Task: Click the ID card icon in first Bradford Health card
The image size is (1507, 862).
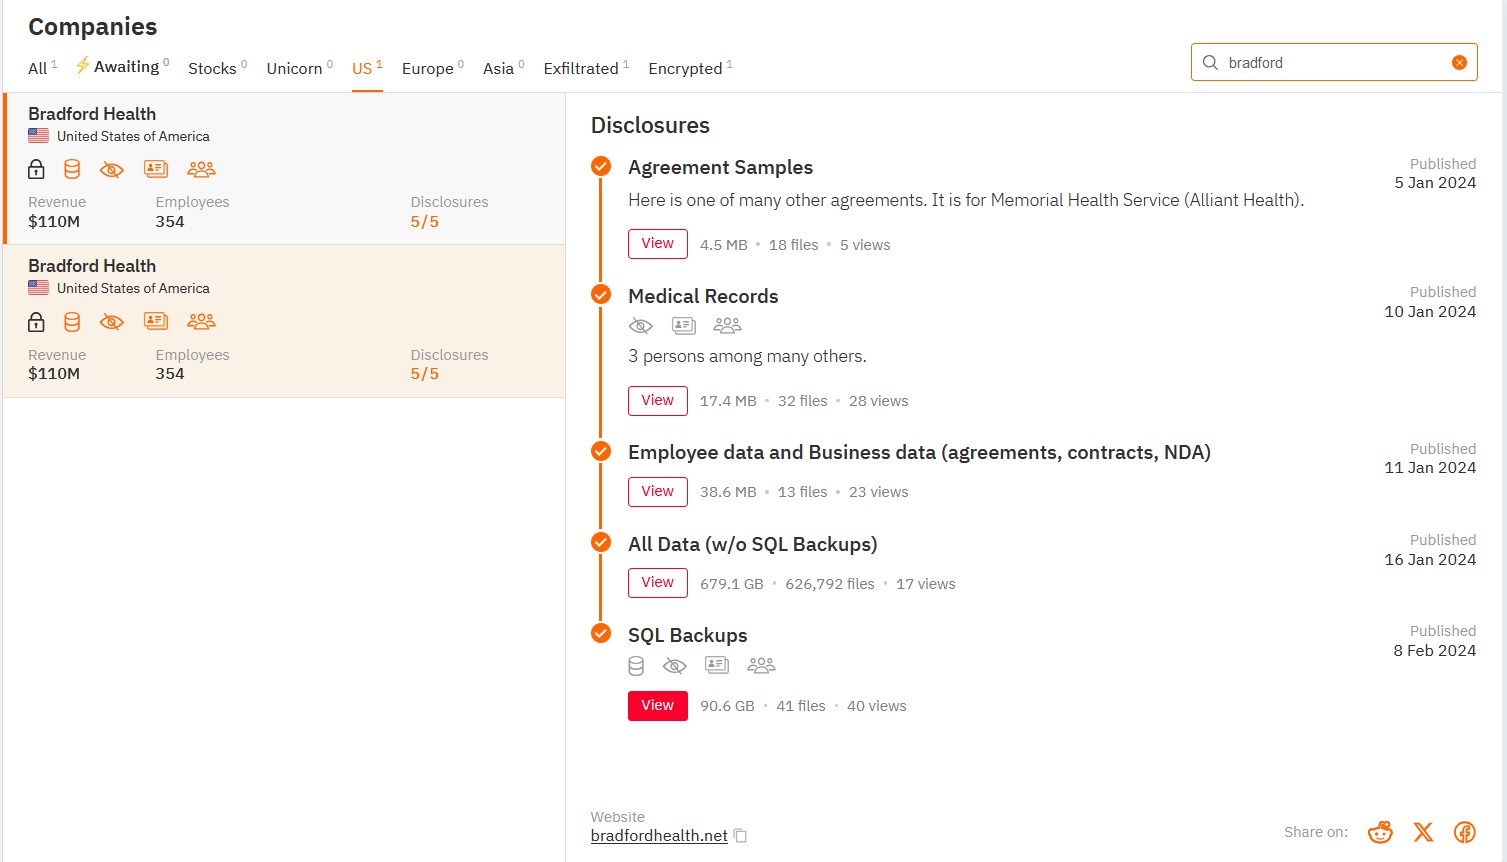Action: point(156,169)
